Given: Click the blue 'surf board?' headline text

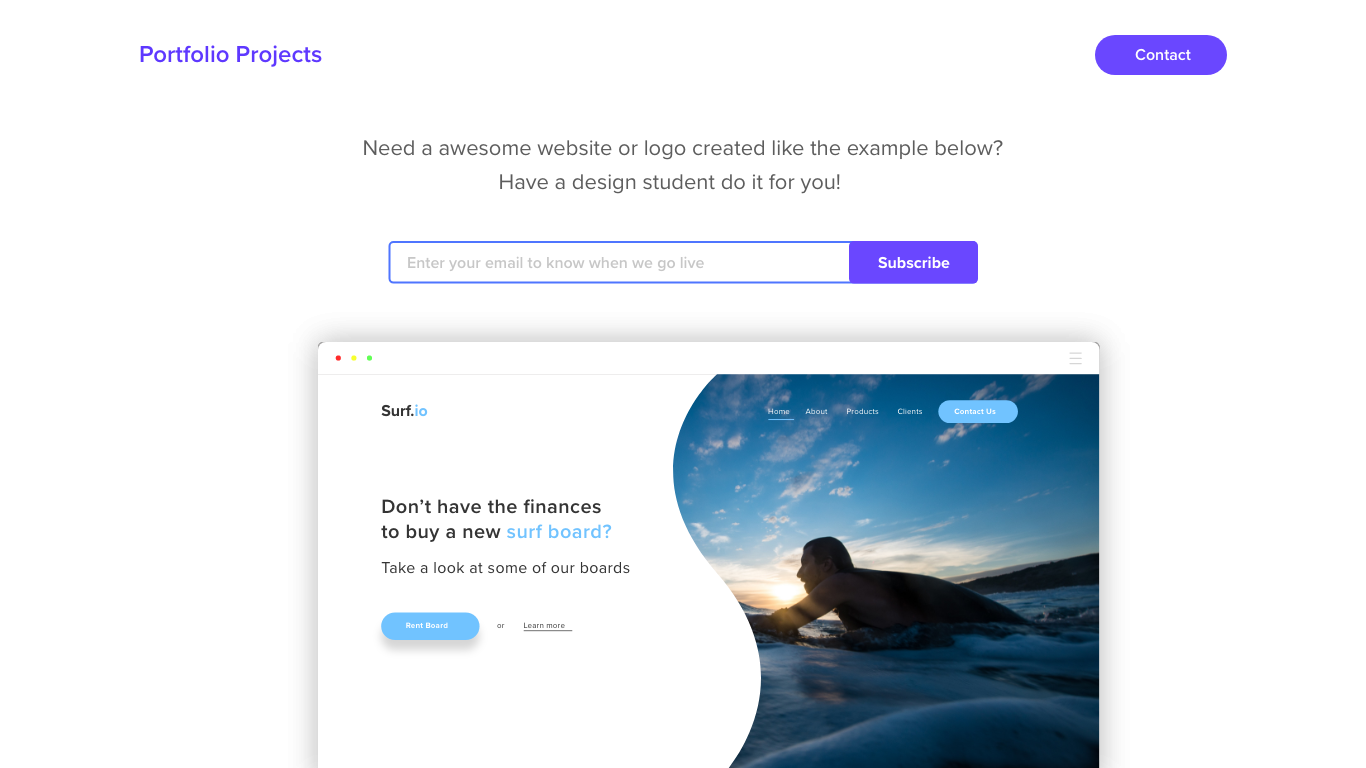Looking at the screenshot, I should tap(559, 532).
